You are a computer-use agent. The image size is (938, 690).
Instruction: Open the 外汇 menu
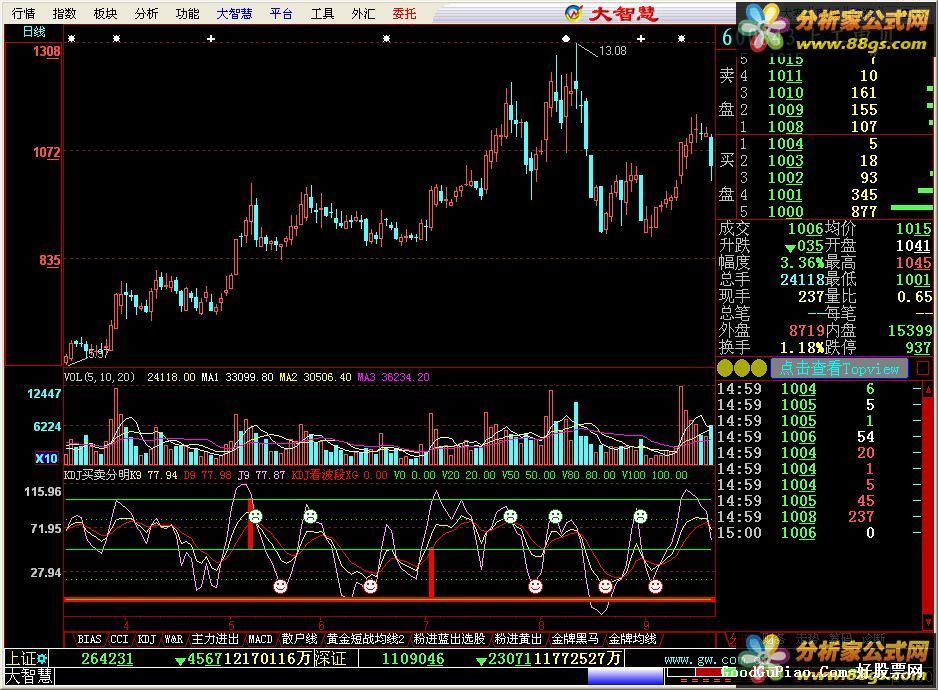363,13
